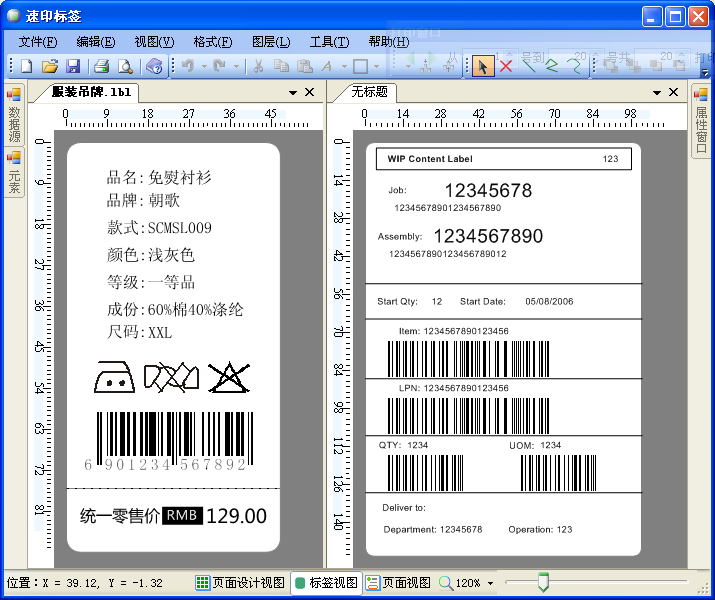Click the Open file folder icon

click(x=49, y=67)
